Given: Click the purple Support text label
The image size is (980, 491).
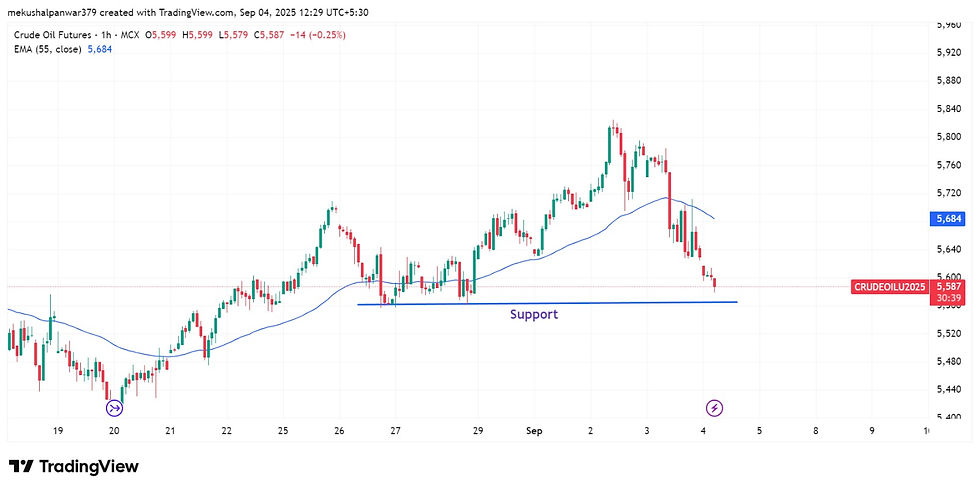Looking at the screenshot, I should 534,315.
